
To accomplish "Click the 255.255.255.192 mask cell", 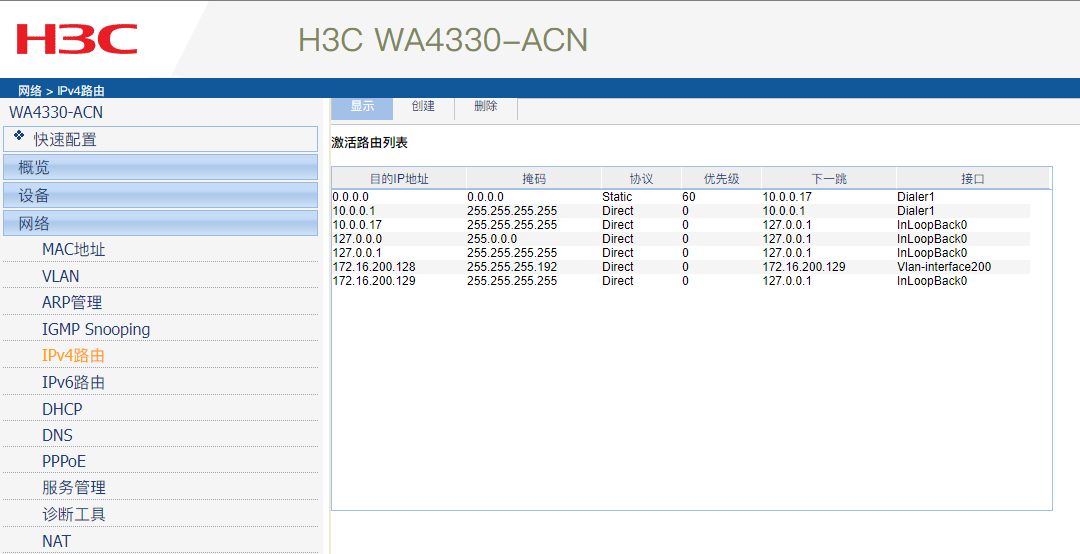I will click(x=512, y=267).
